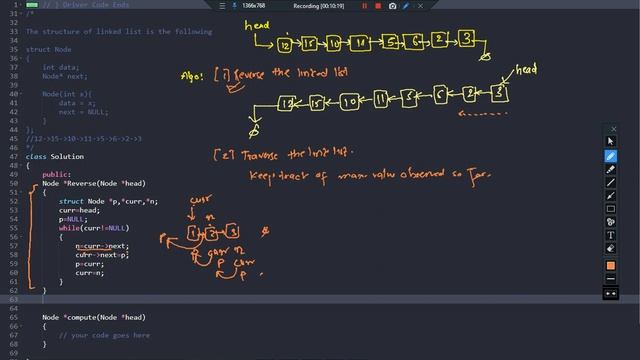
Task: Collapse the fold arrow at line 51
Action: coord(21,192)
